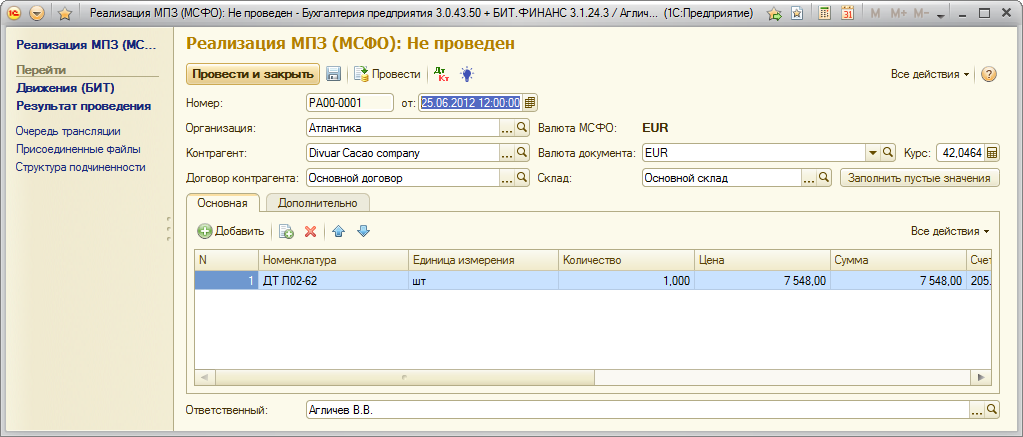Image resolution: width=1023 pixels, height=437 pixels.
Task: Open the calendar picker beside date field
Action: (530, 102)
